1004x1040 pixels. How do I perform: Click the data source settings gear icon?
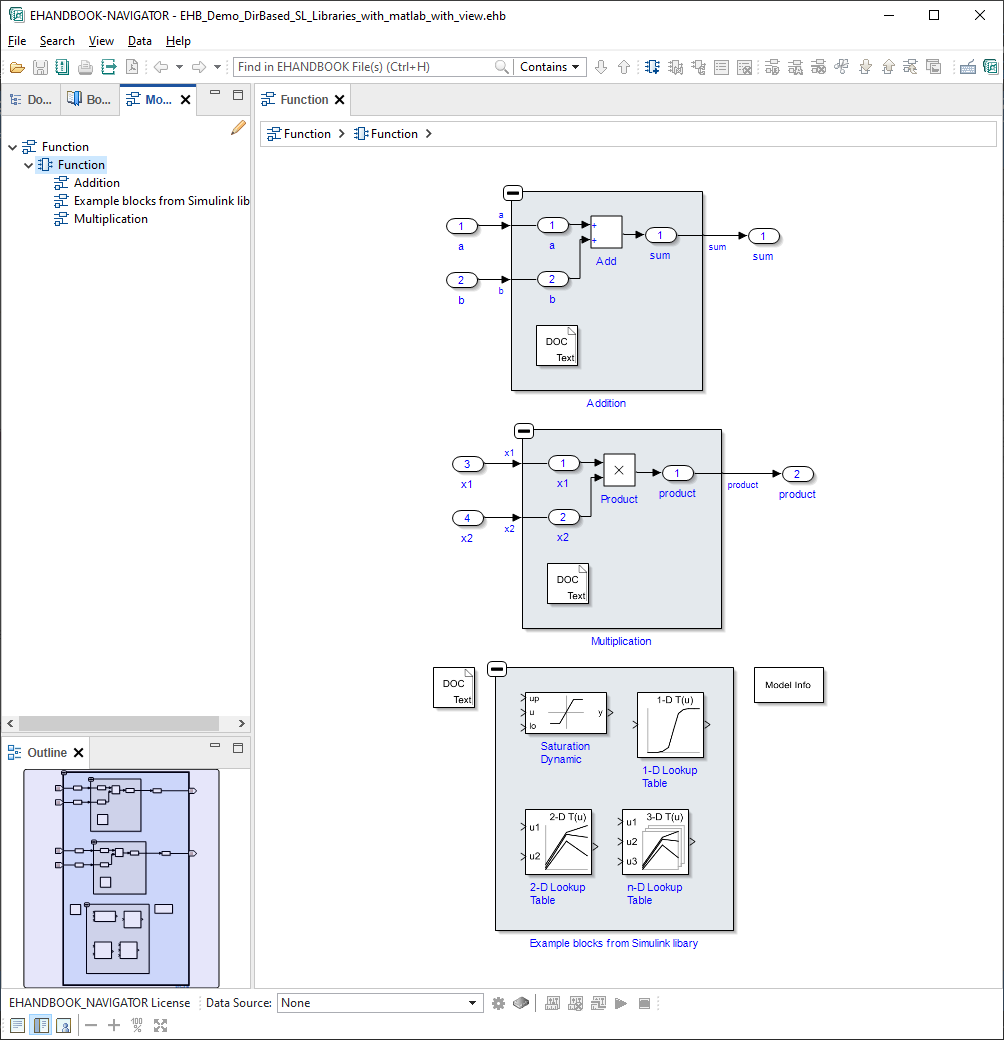(x=498, y=1003)
